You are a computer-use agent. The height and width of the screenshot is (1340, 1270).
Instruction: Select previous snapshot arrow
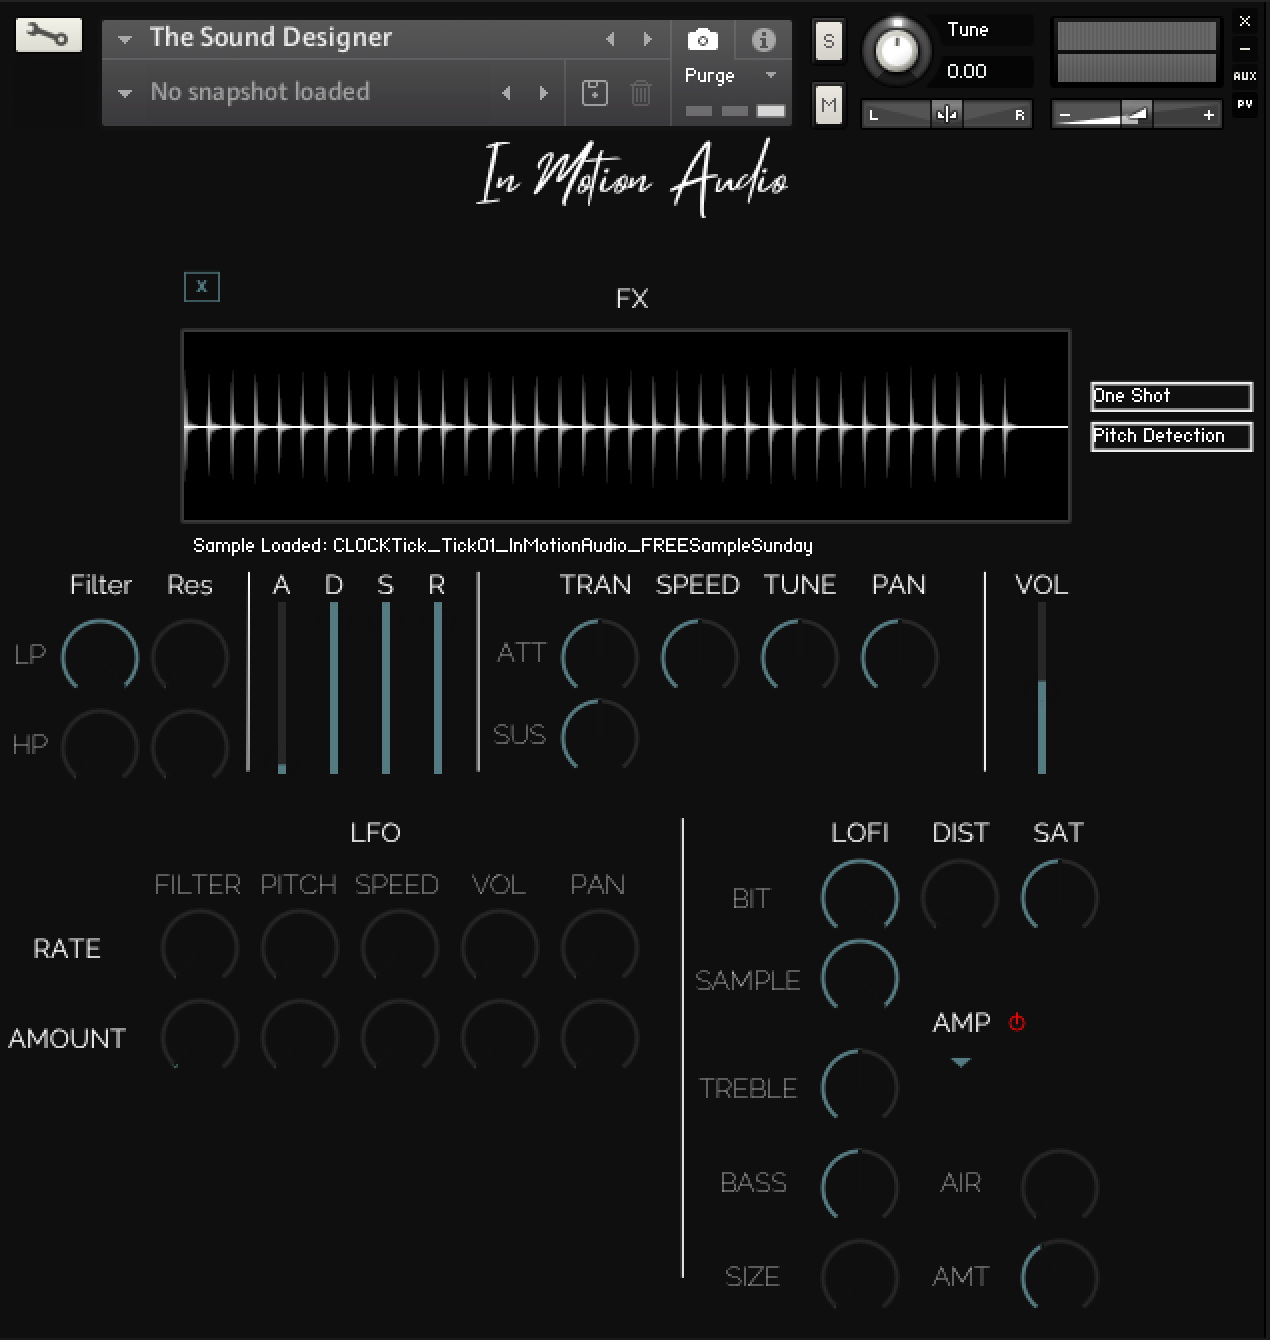pyautogui.click(x=506, y=93)
